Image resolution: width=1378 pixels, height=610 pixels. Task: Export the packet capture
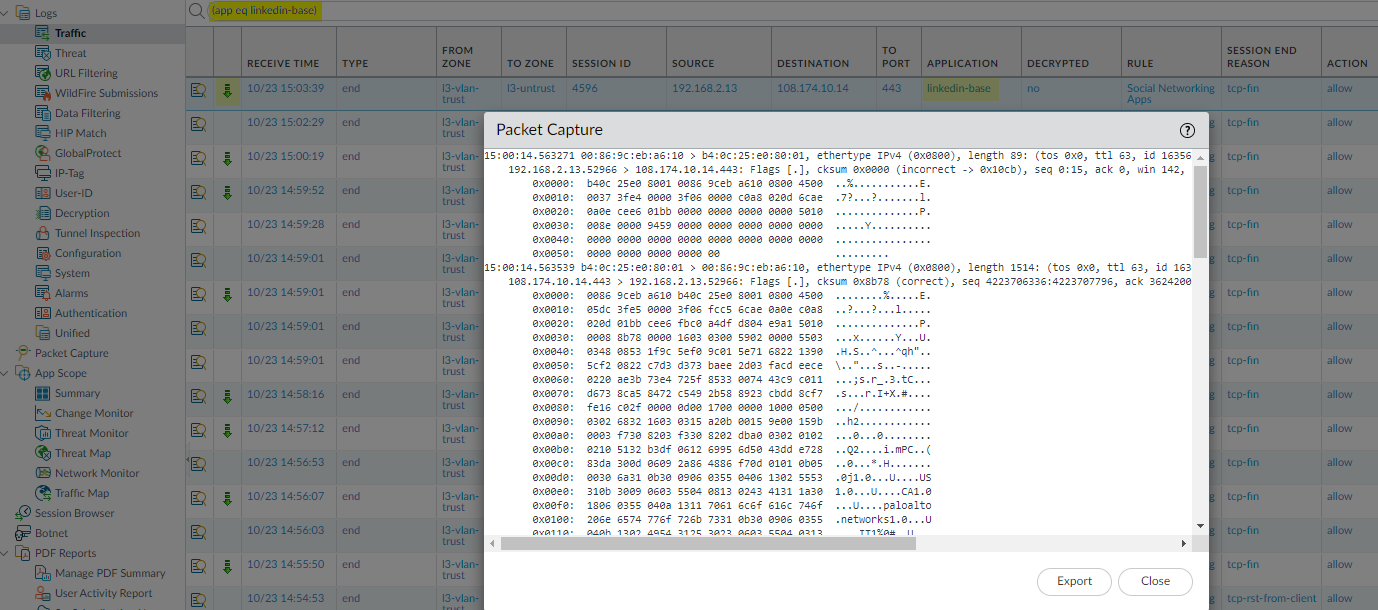click(1073, 581)
